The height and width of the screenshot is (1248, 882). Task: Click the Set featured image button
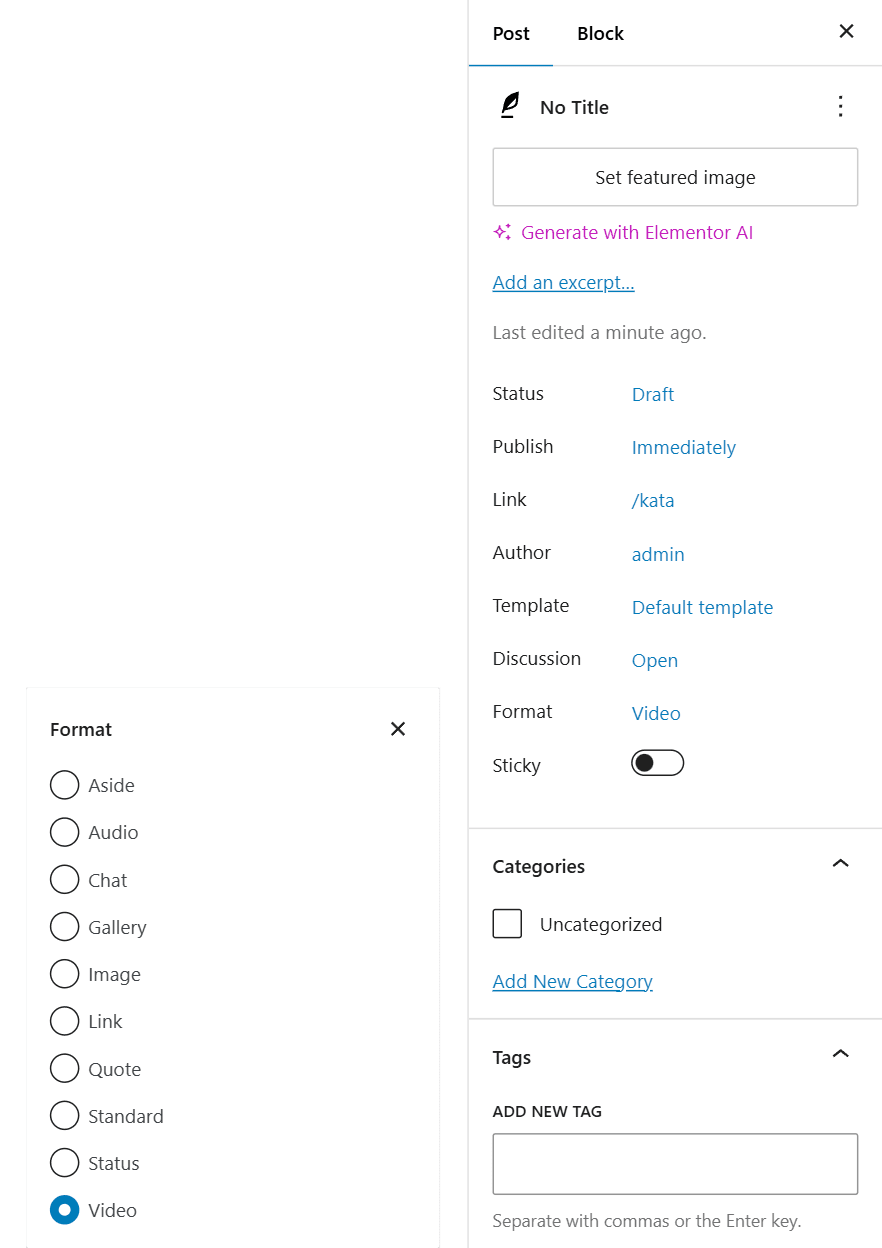(x=675, y=177)
